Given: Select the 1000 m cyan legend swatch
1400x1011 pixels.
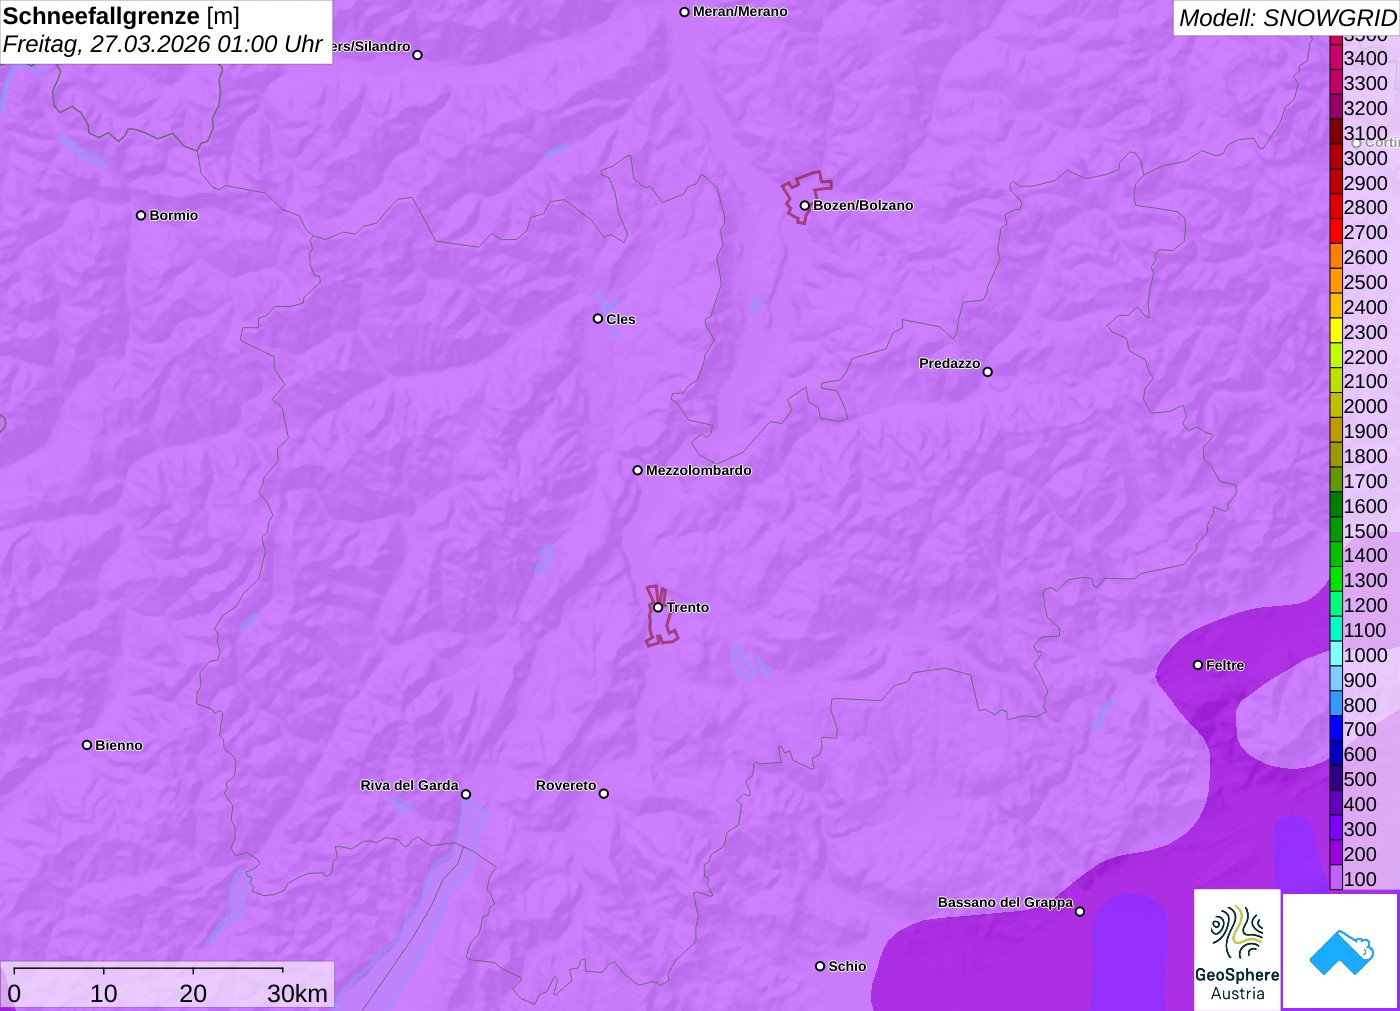Looking at the screenshot, I should click(1336, 655).
